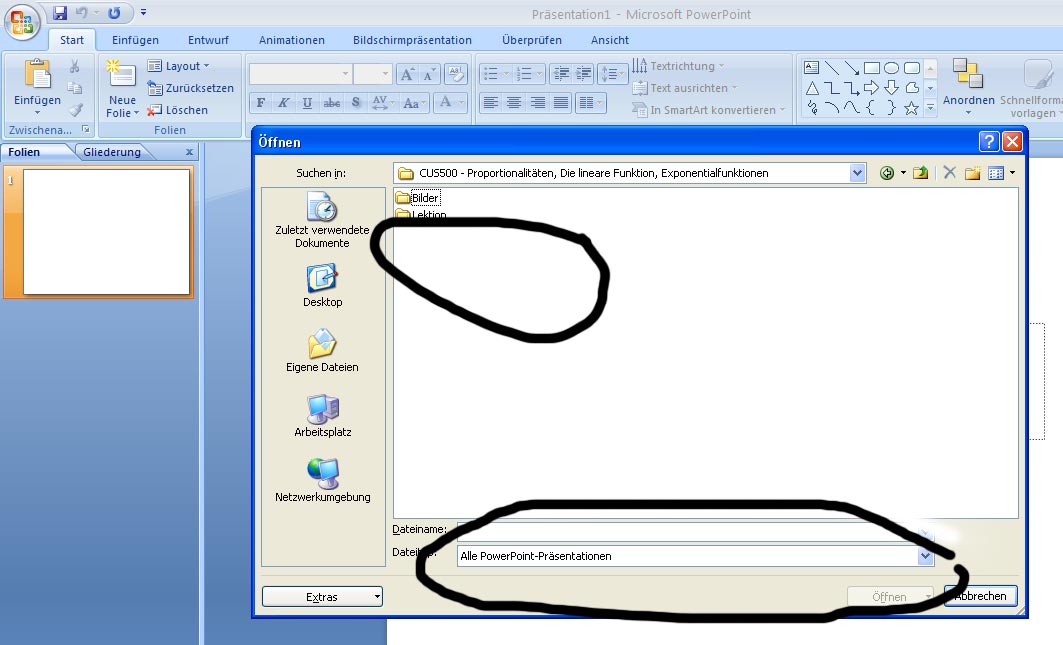Click the delete X icon in Öffnen dialog
This screenshot has width=1063, height=645.
coord(949,173)
